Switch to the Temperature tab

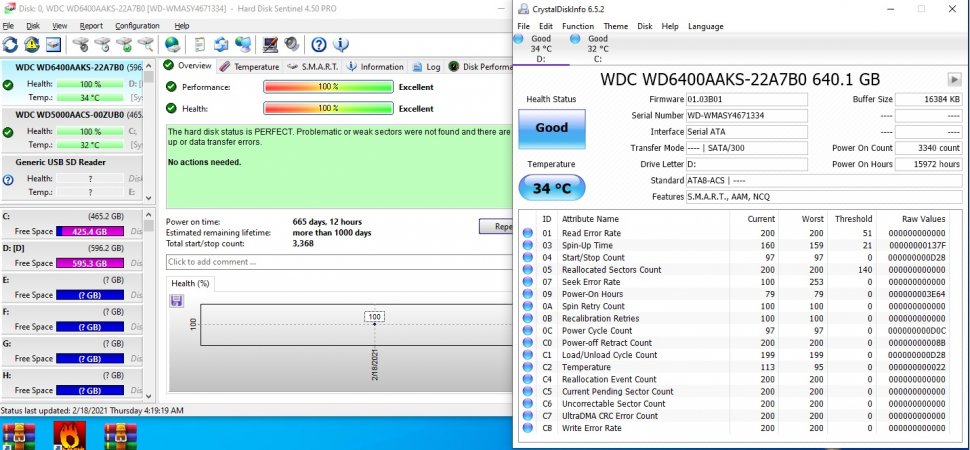[x=249, y=67]
